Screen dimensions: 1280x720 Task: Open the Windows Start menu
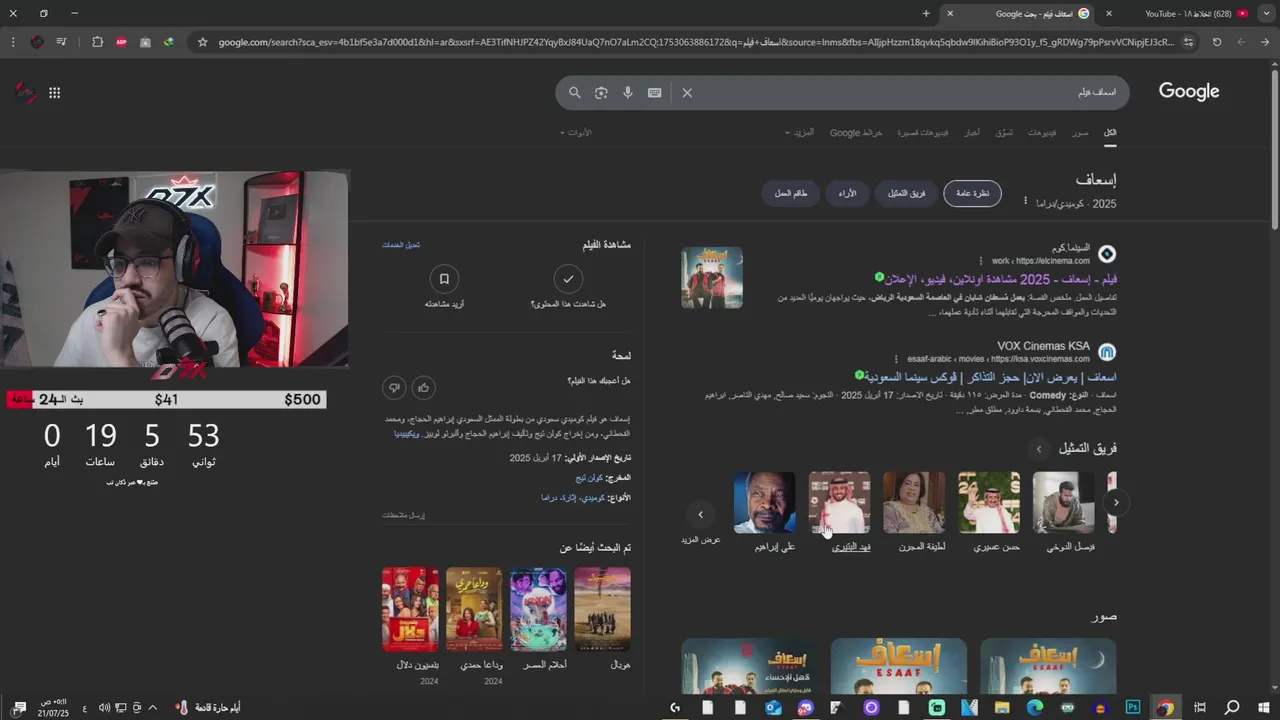(x=1264, y=707)
